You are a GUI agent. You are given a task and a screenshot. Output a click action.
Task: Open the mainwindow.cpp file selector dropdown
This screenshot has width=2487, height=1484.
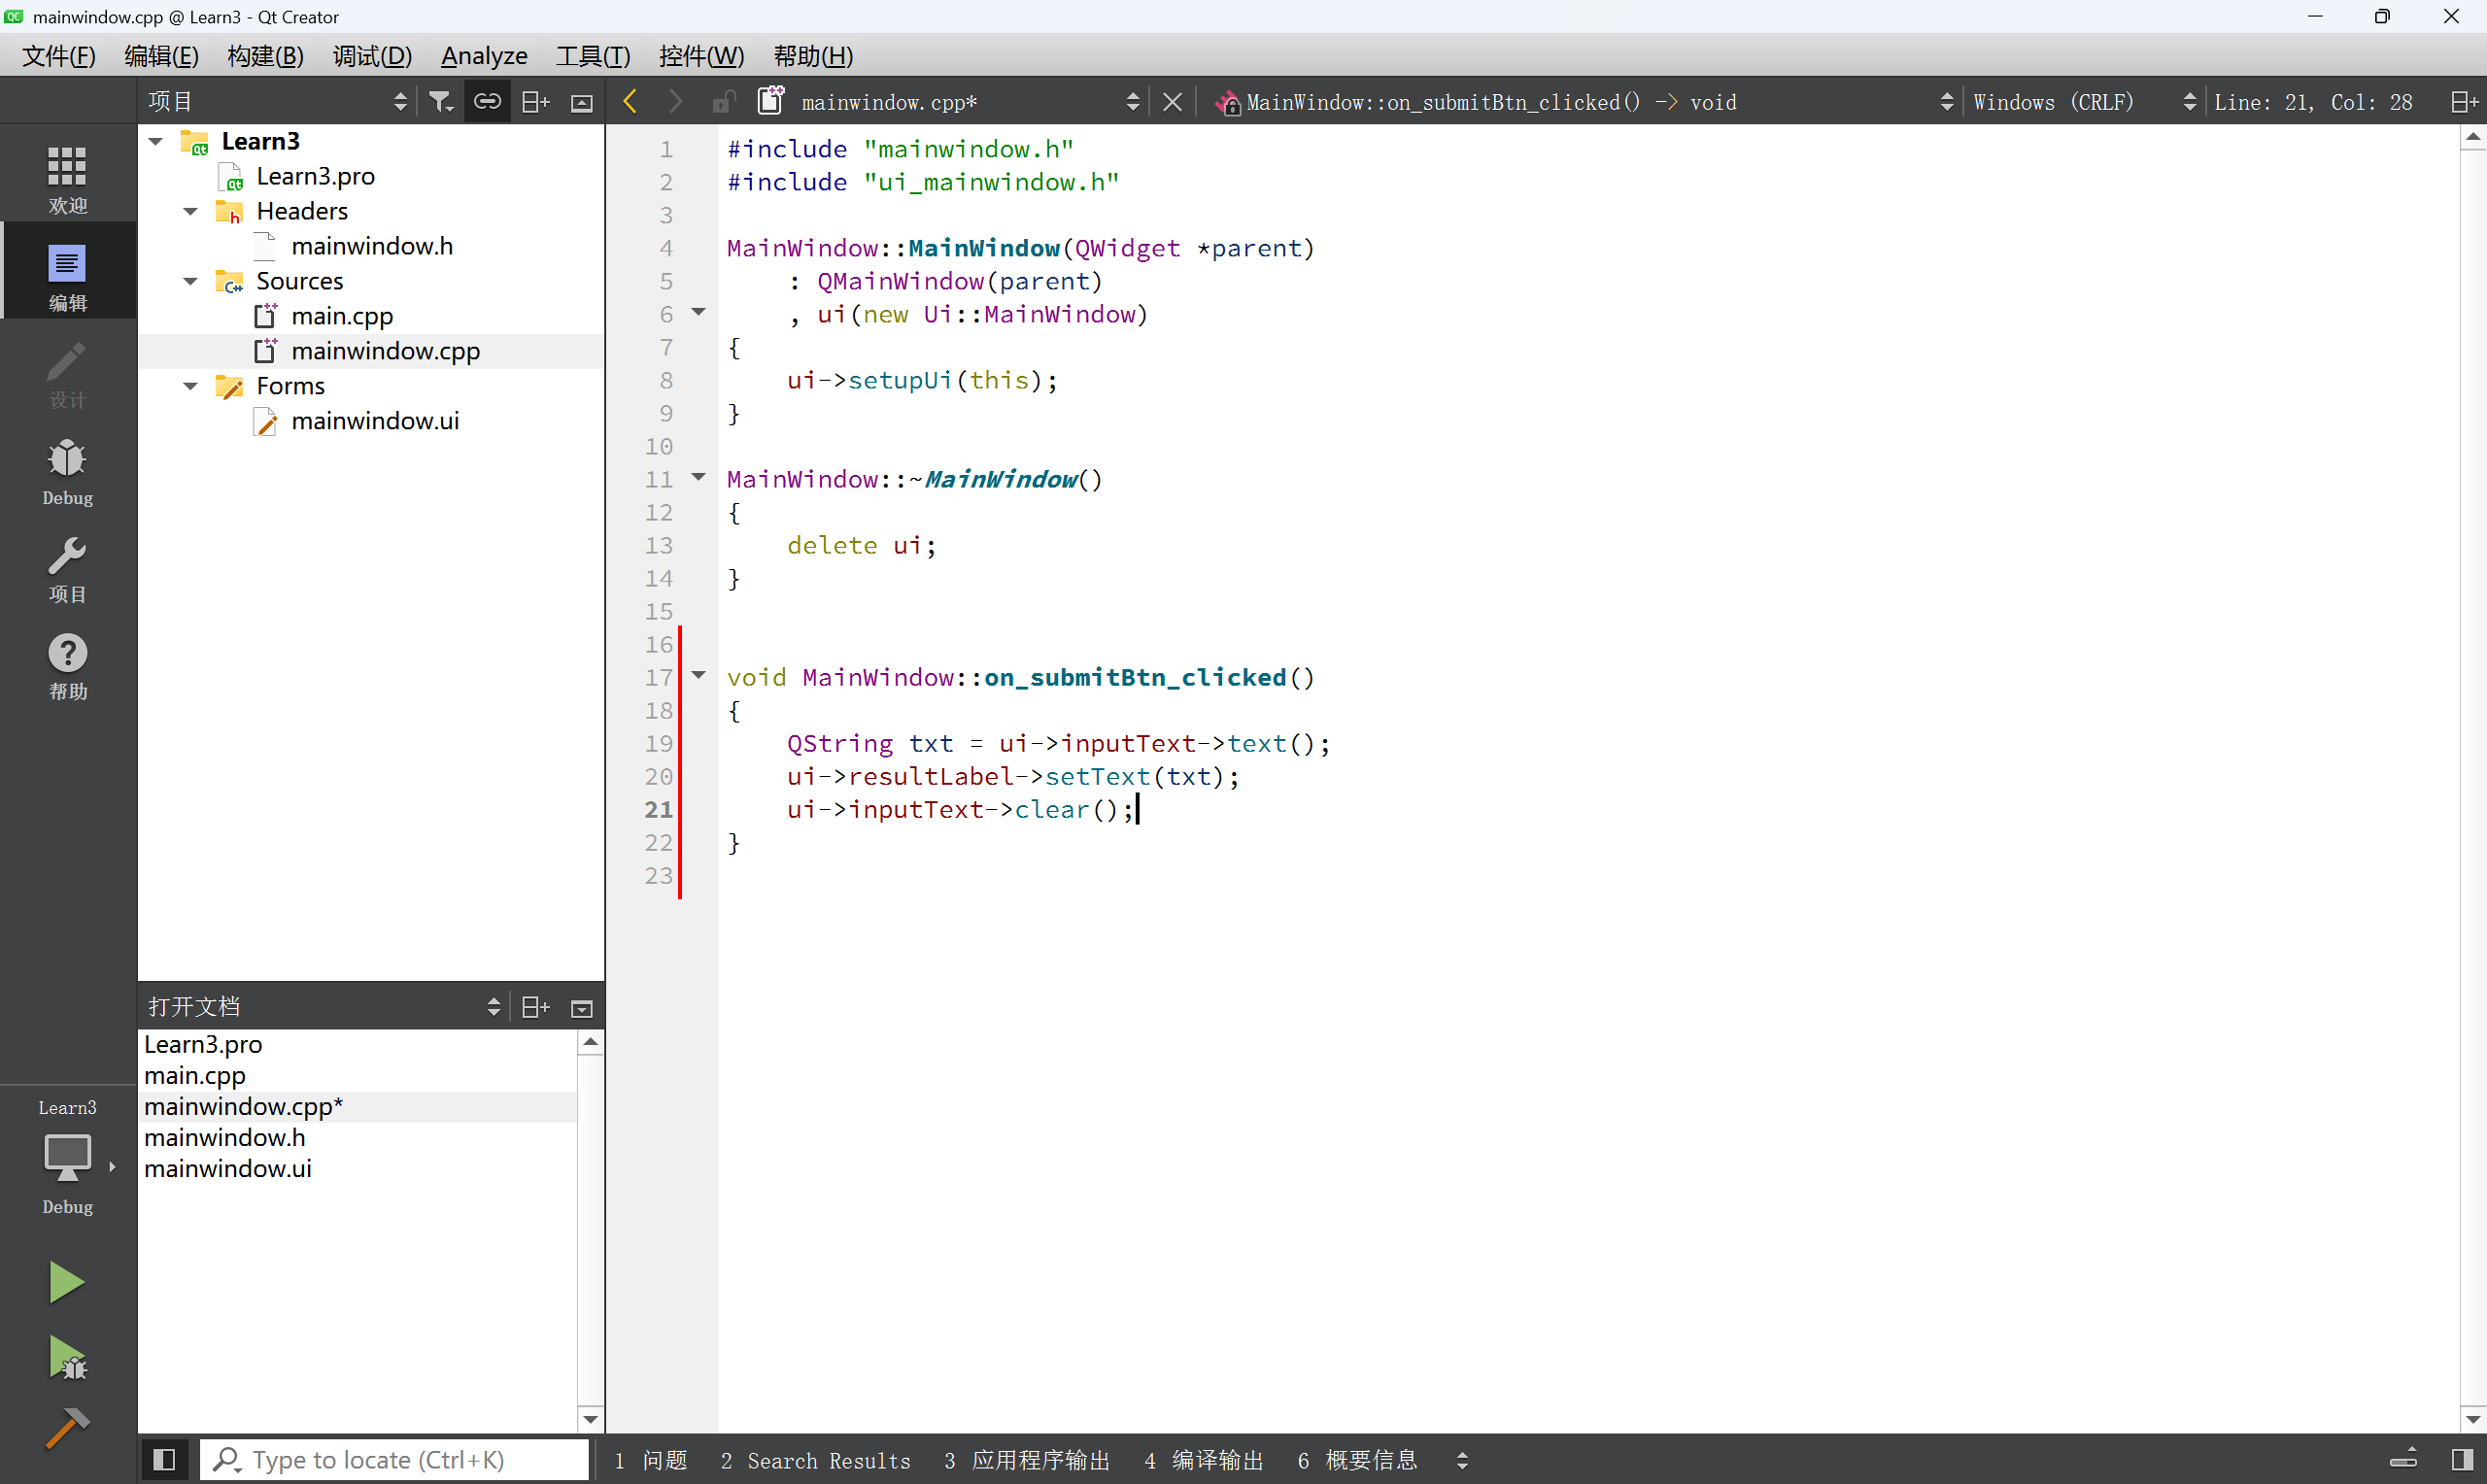(970, 102)
